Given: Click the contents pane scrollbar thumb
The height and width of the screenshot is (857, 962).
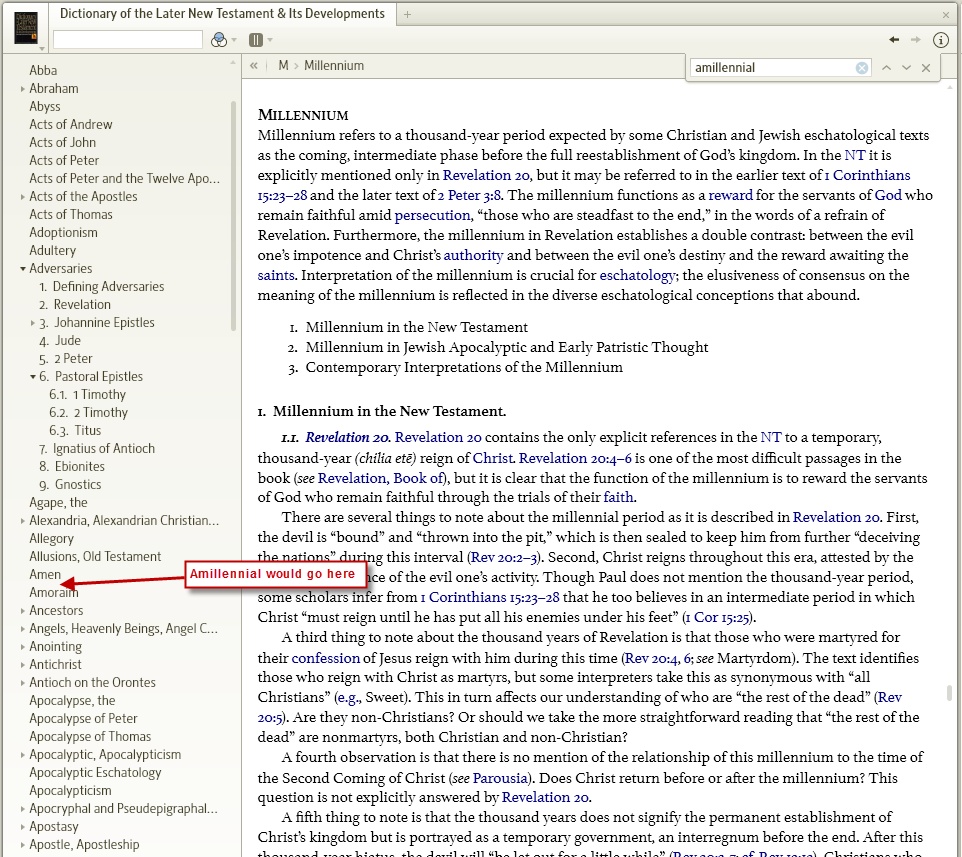Looking at the screenshot, I should pyautogui.click(x=233, y=215).
